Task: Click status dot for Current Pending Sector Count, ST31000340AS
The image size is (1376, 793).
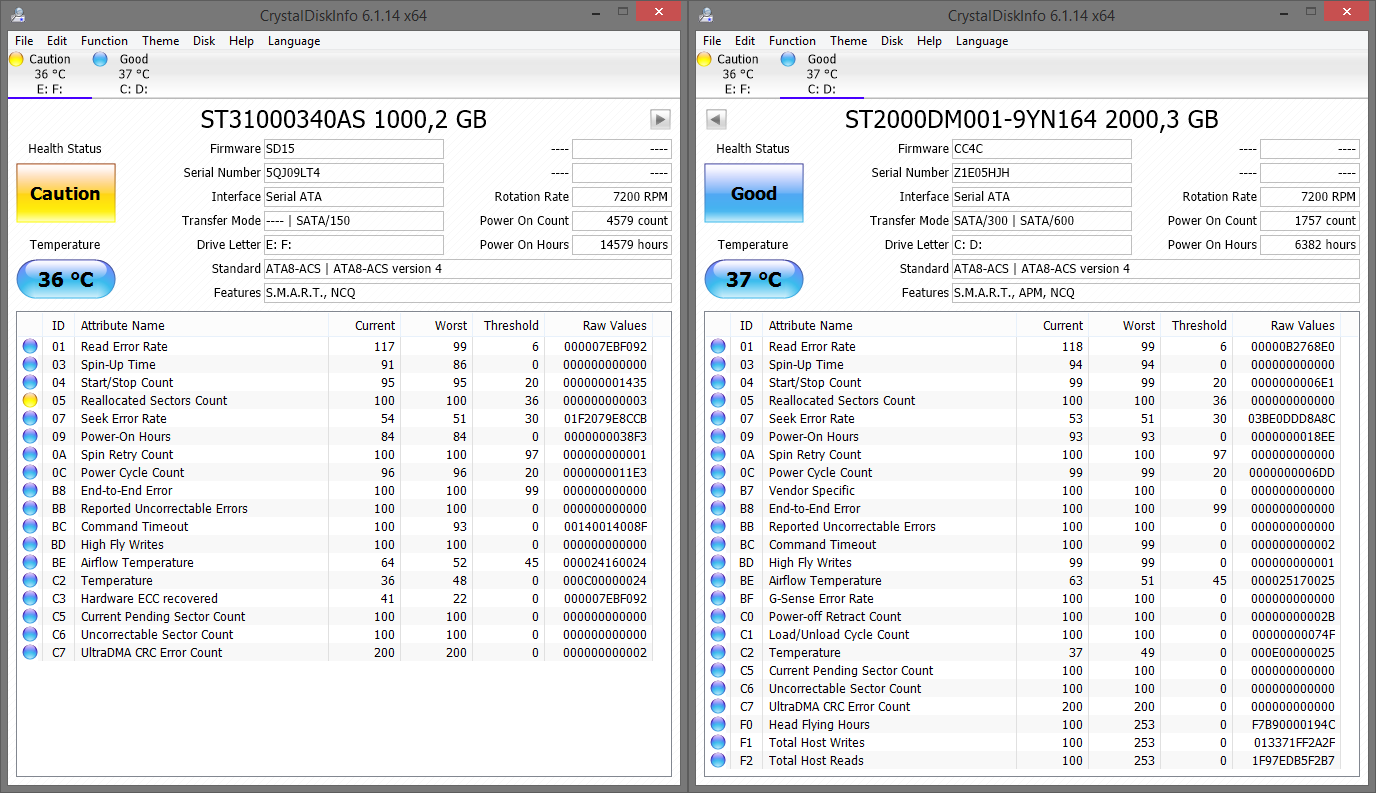Action: (30, 616)
